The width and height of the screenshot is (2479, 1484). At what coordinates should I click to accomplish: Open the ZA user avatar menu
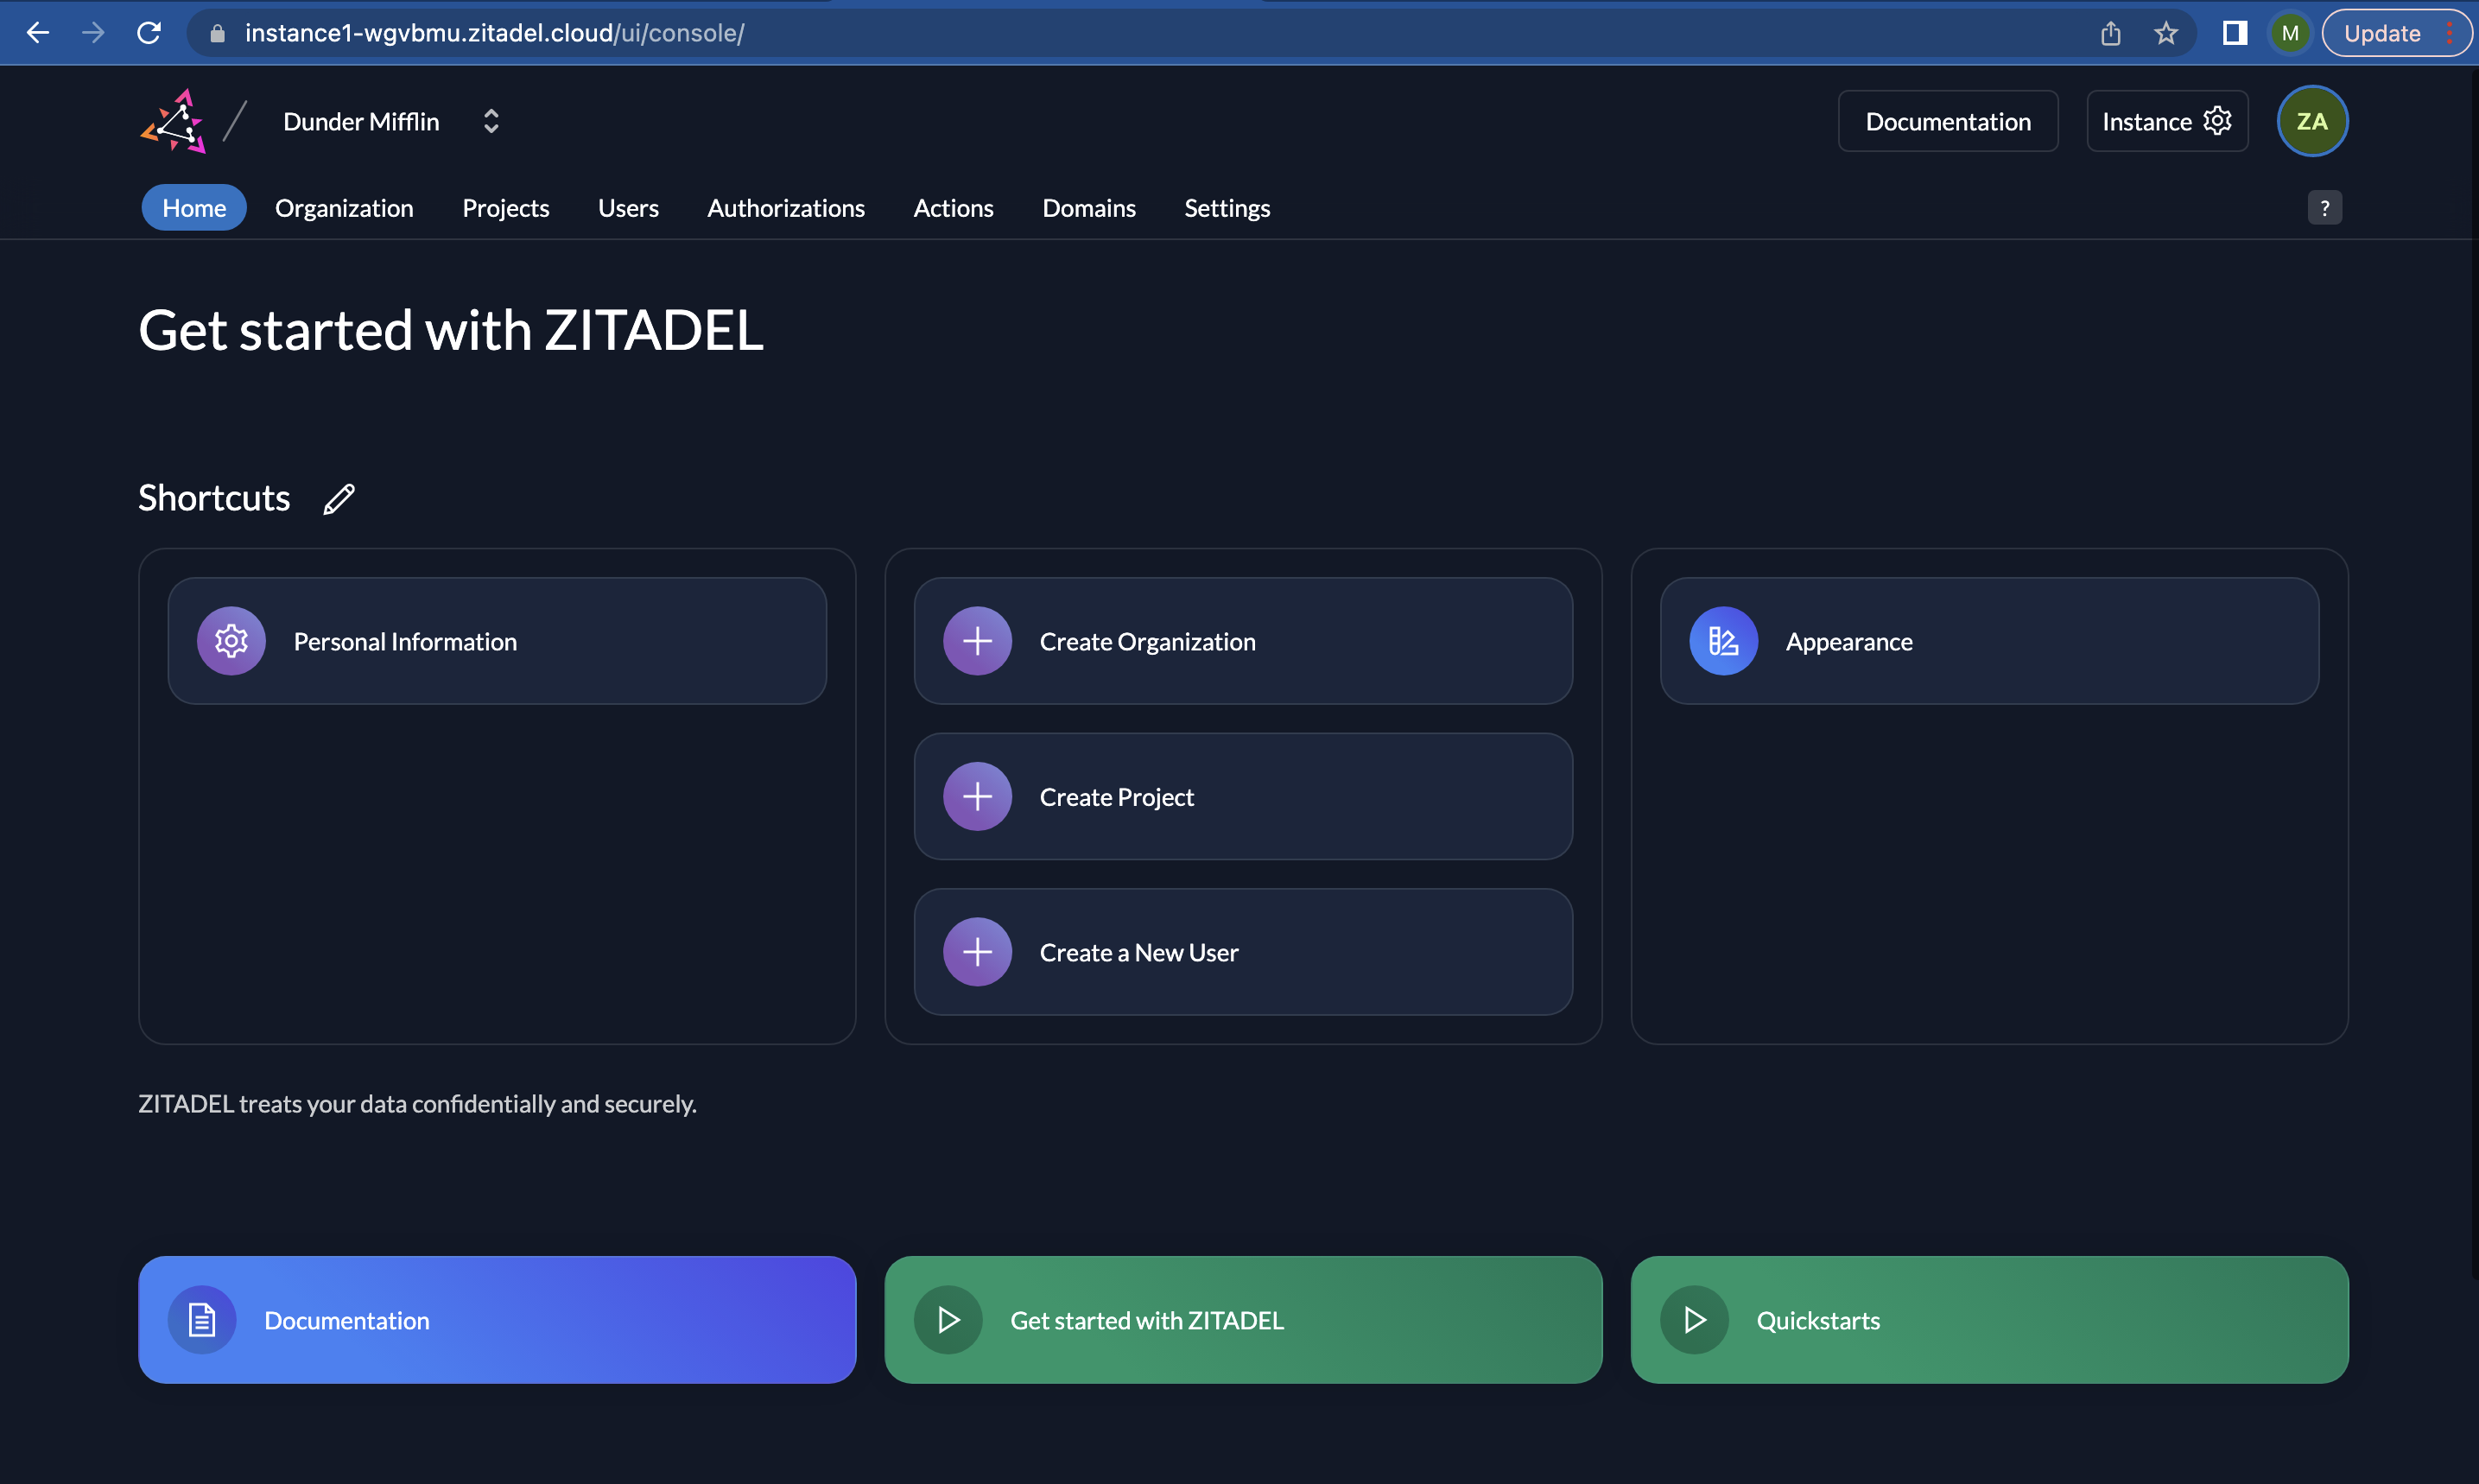(2311, 122)
